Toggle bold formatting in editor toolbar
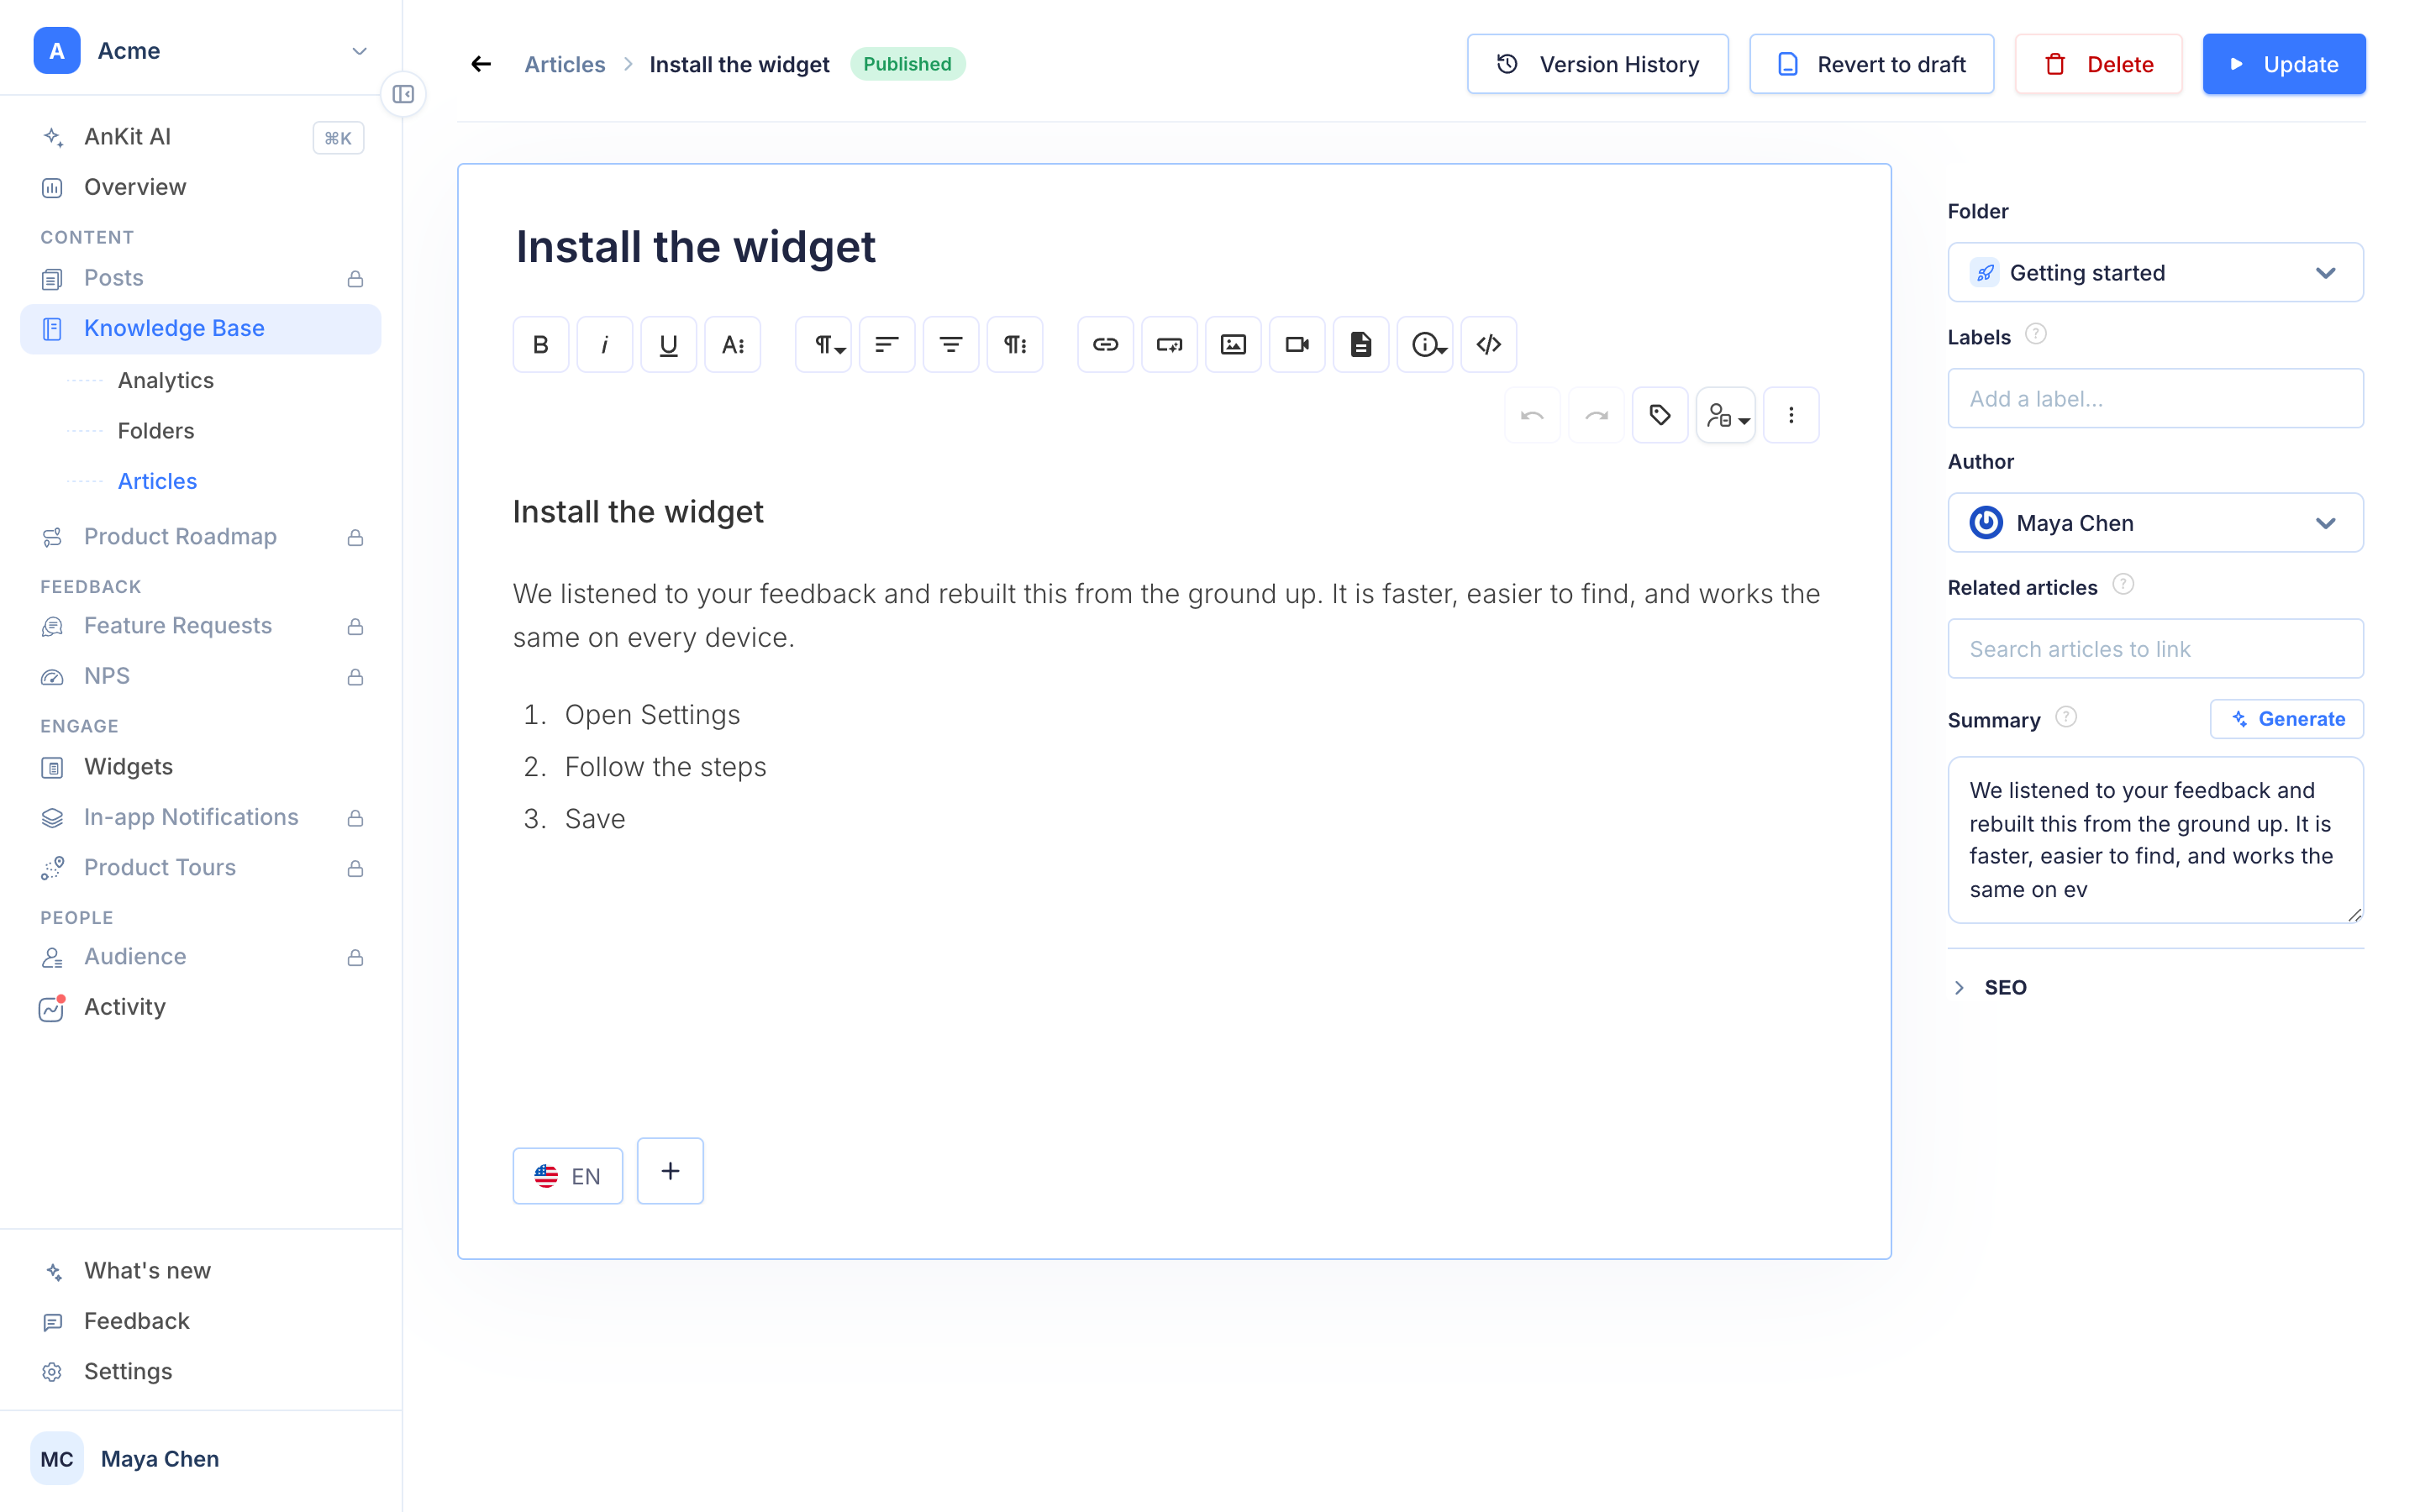Image resolution: width=2420 pixels, height=1512 pixels. (540, 344)
